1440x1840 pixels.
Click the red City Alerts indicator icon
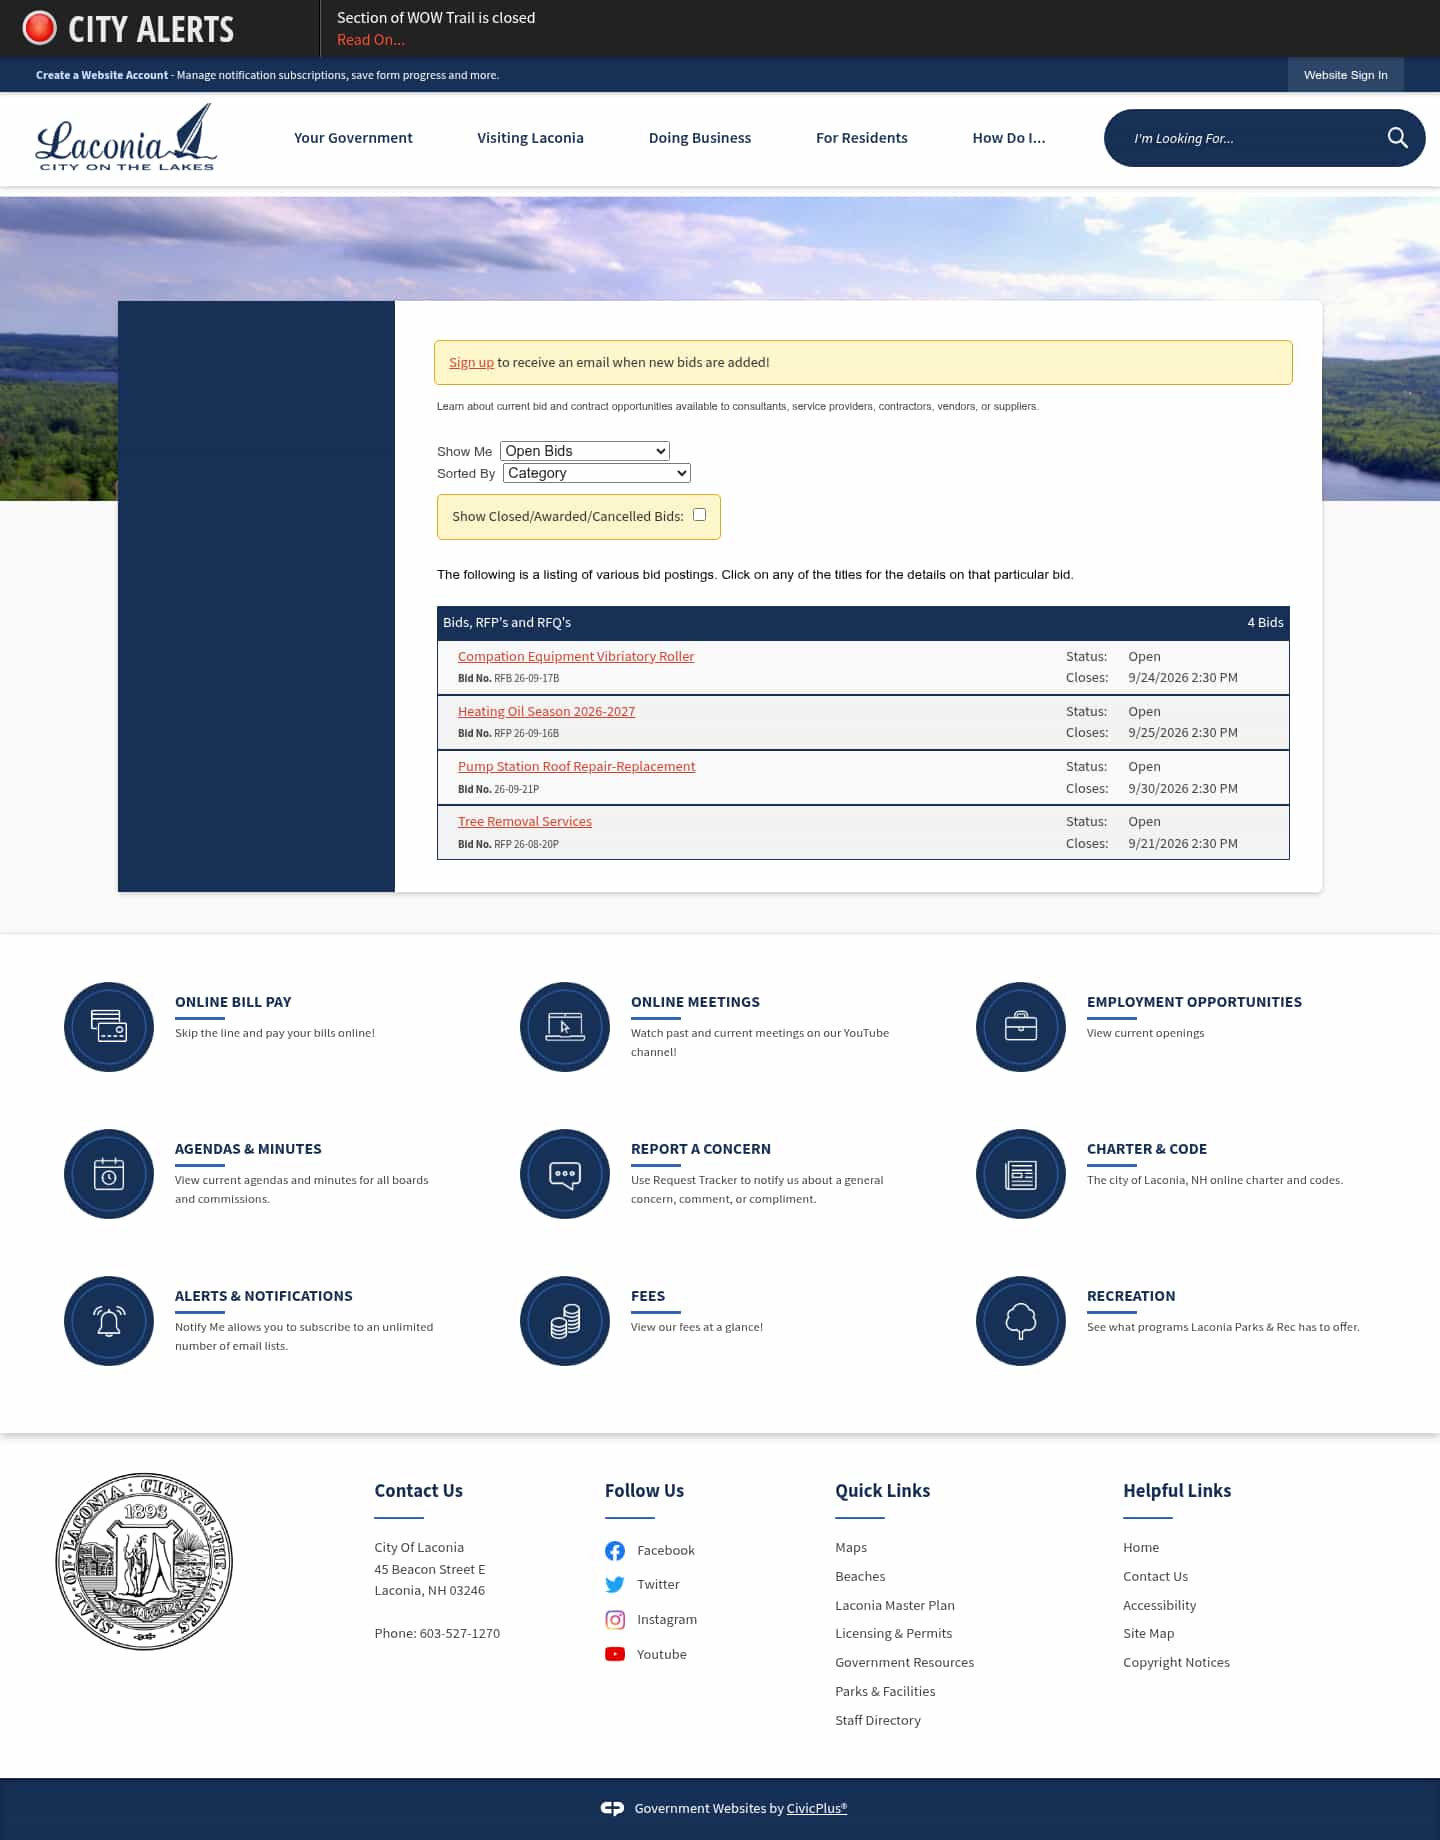pyautogui.click(x=39, y=28)
